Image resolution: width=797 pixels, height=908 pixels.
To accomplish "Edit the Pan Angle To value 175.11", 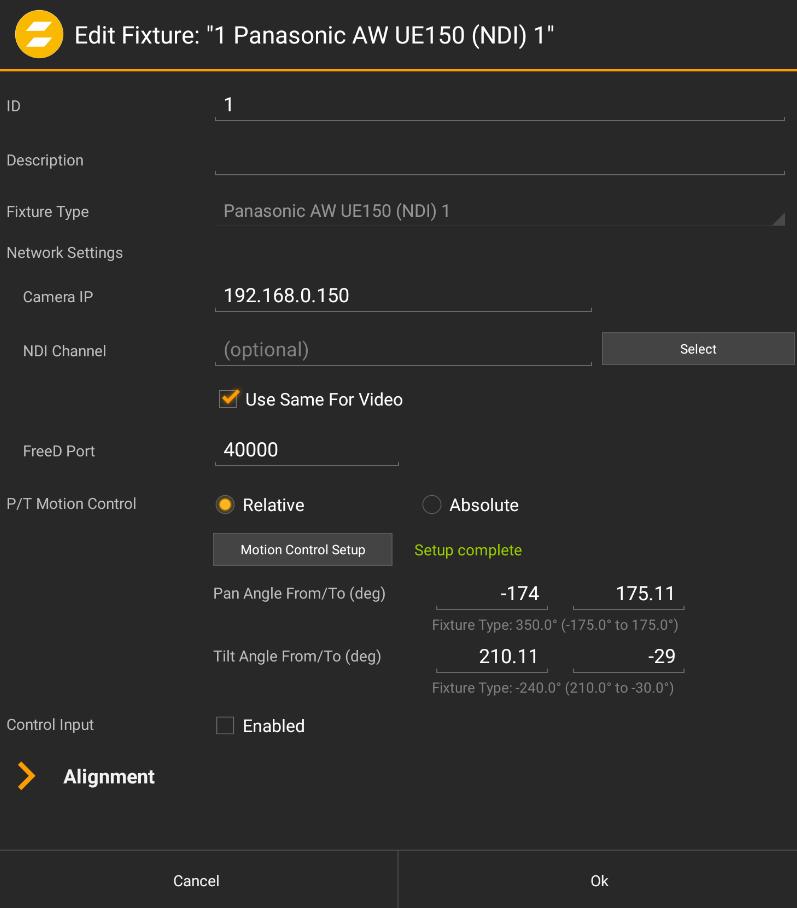I will (x=628, y=593).
